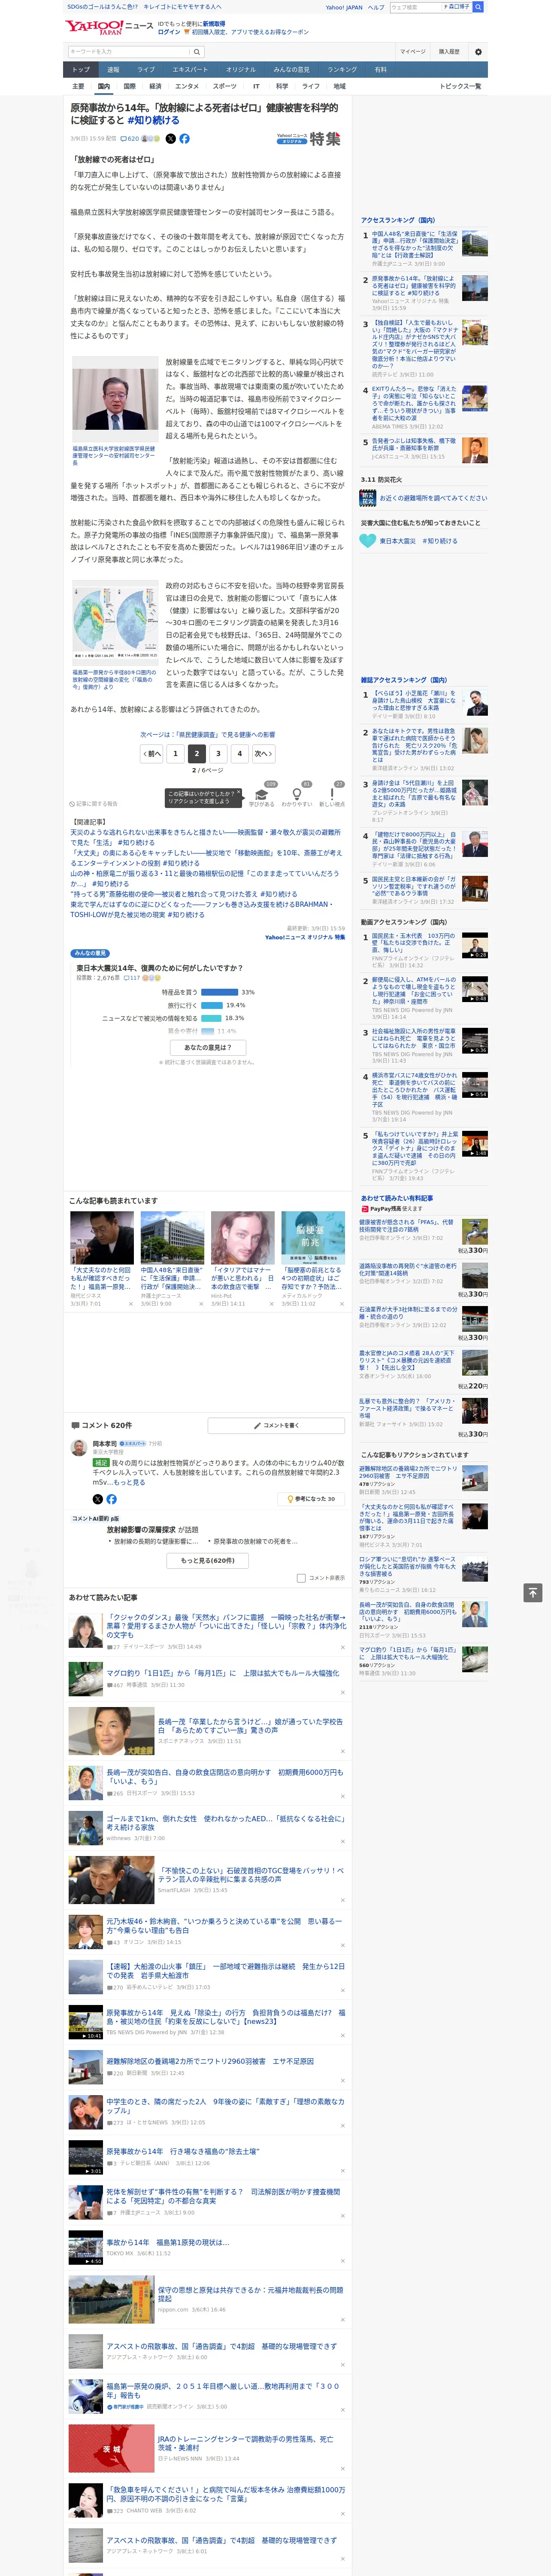Viewport: 551px width, 2576px height.
Task: Click the comment count 620 icon under the headline
Action: (130, 139)
